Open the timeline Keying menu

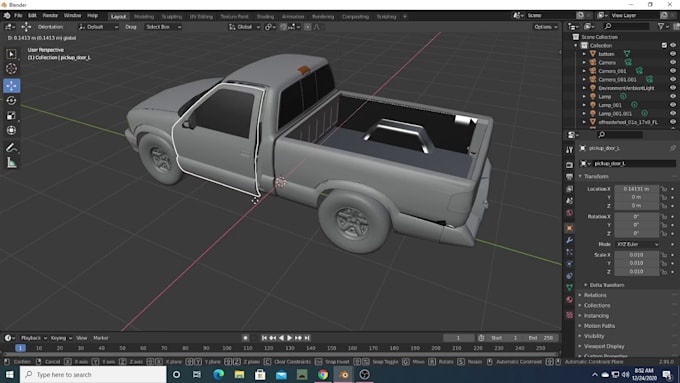[61, 338]
